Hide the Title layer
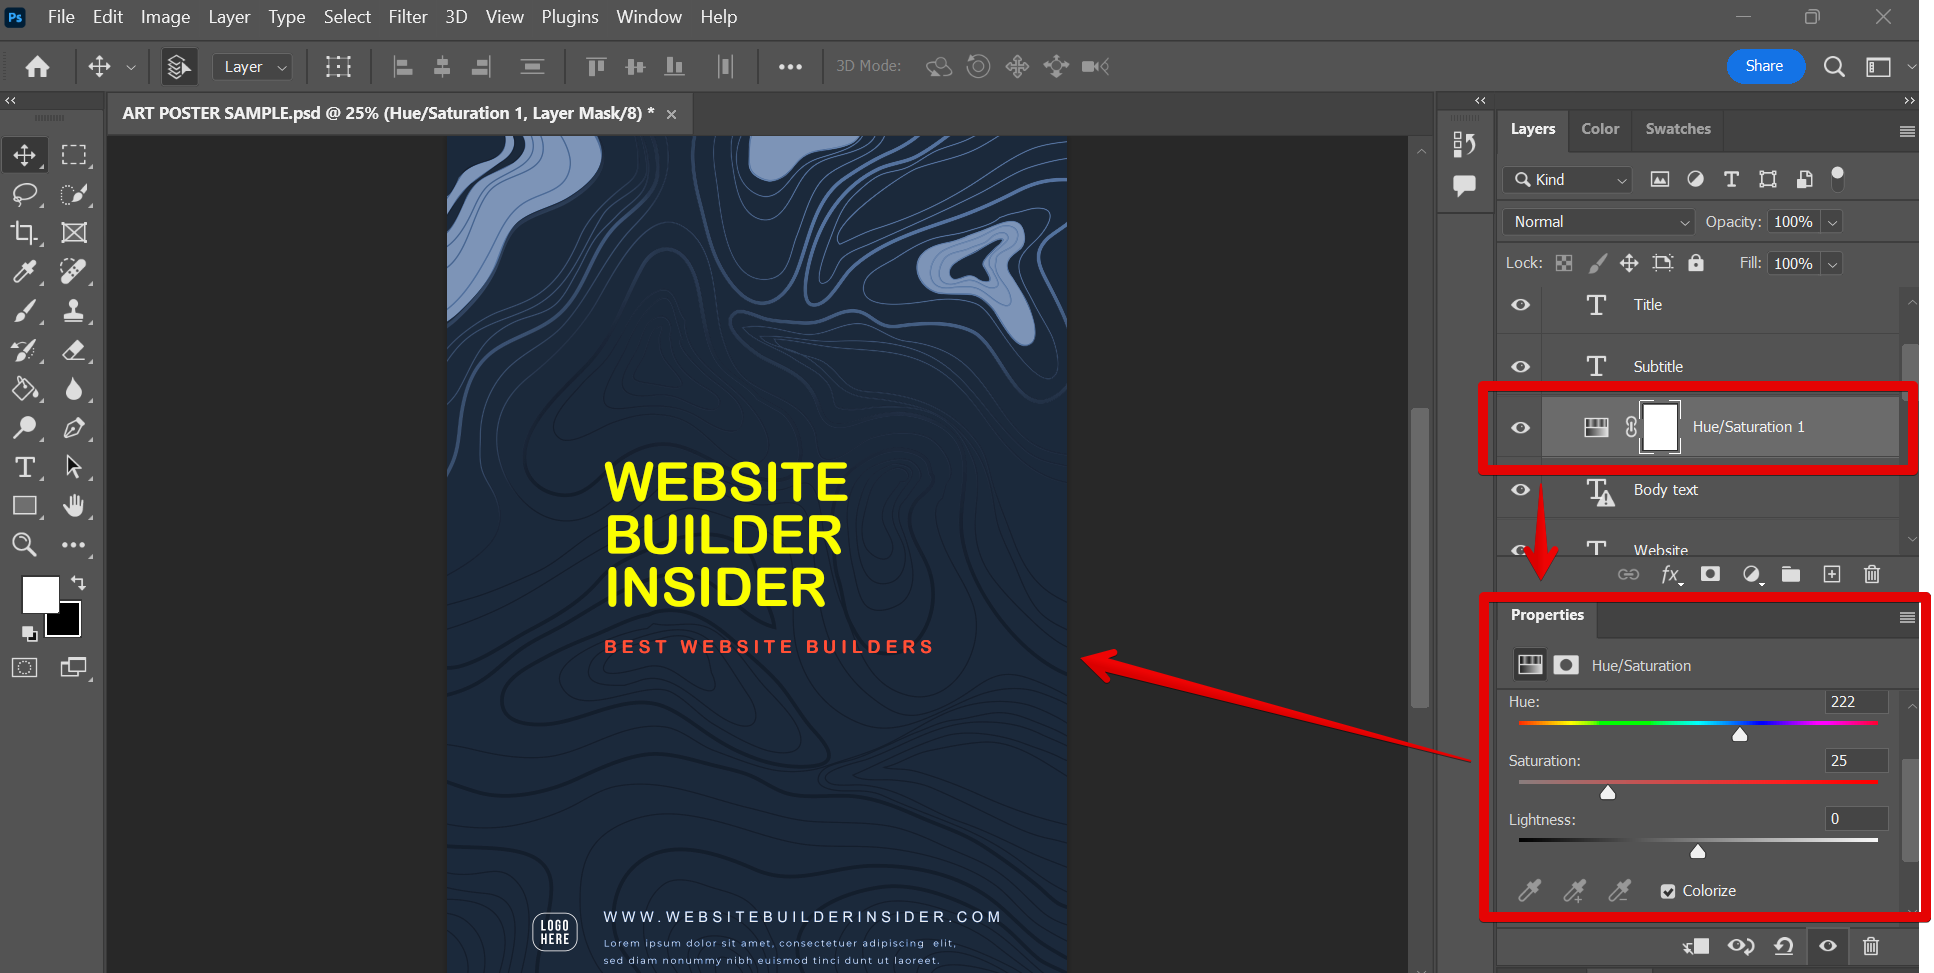 [x=1519, y=305]
